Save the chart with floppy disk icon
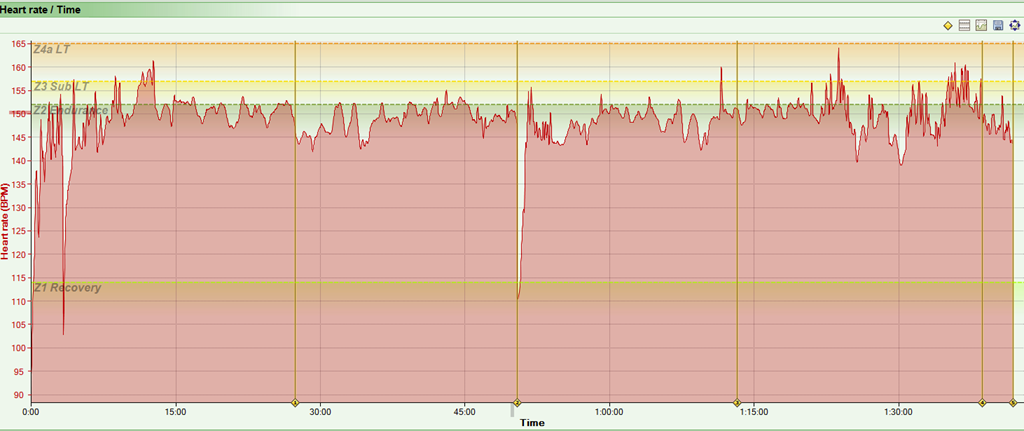This screenshot has width=1024, height=431. point(997,25)
